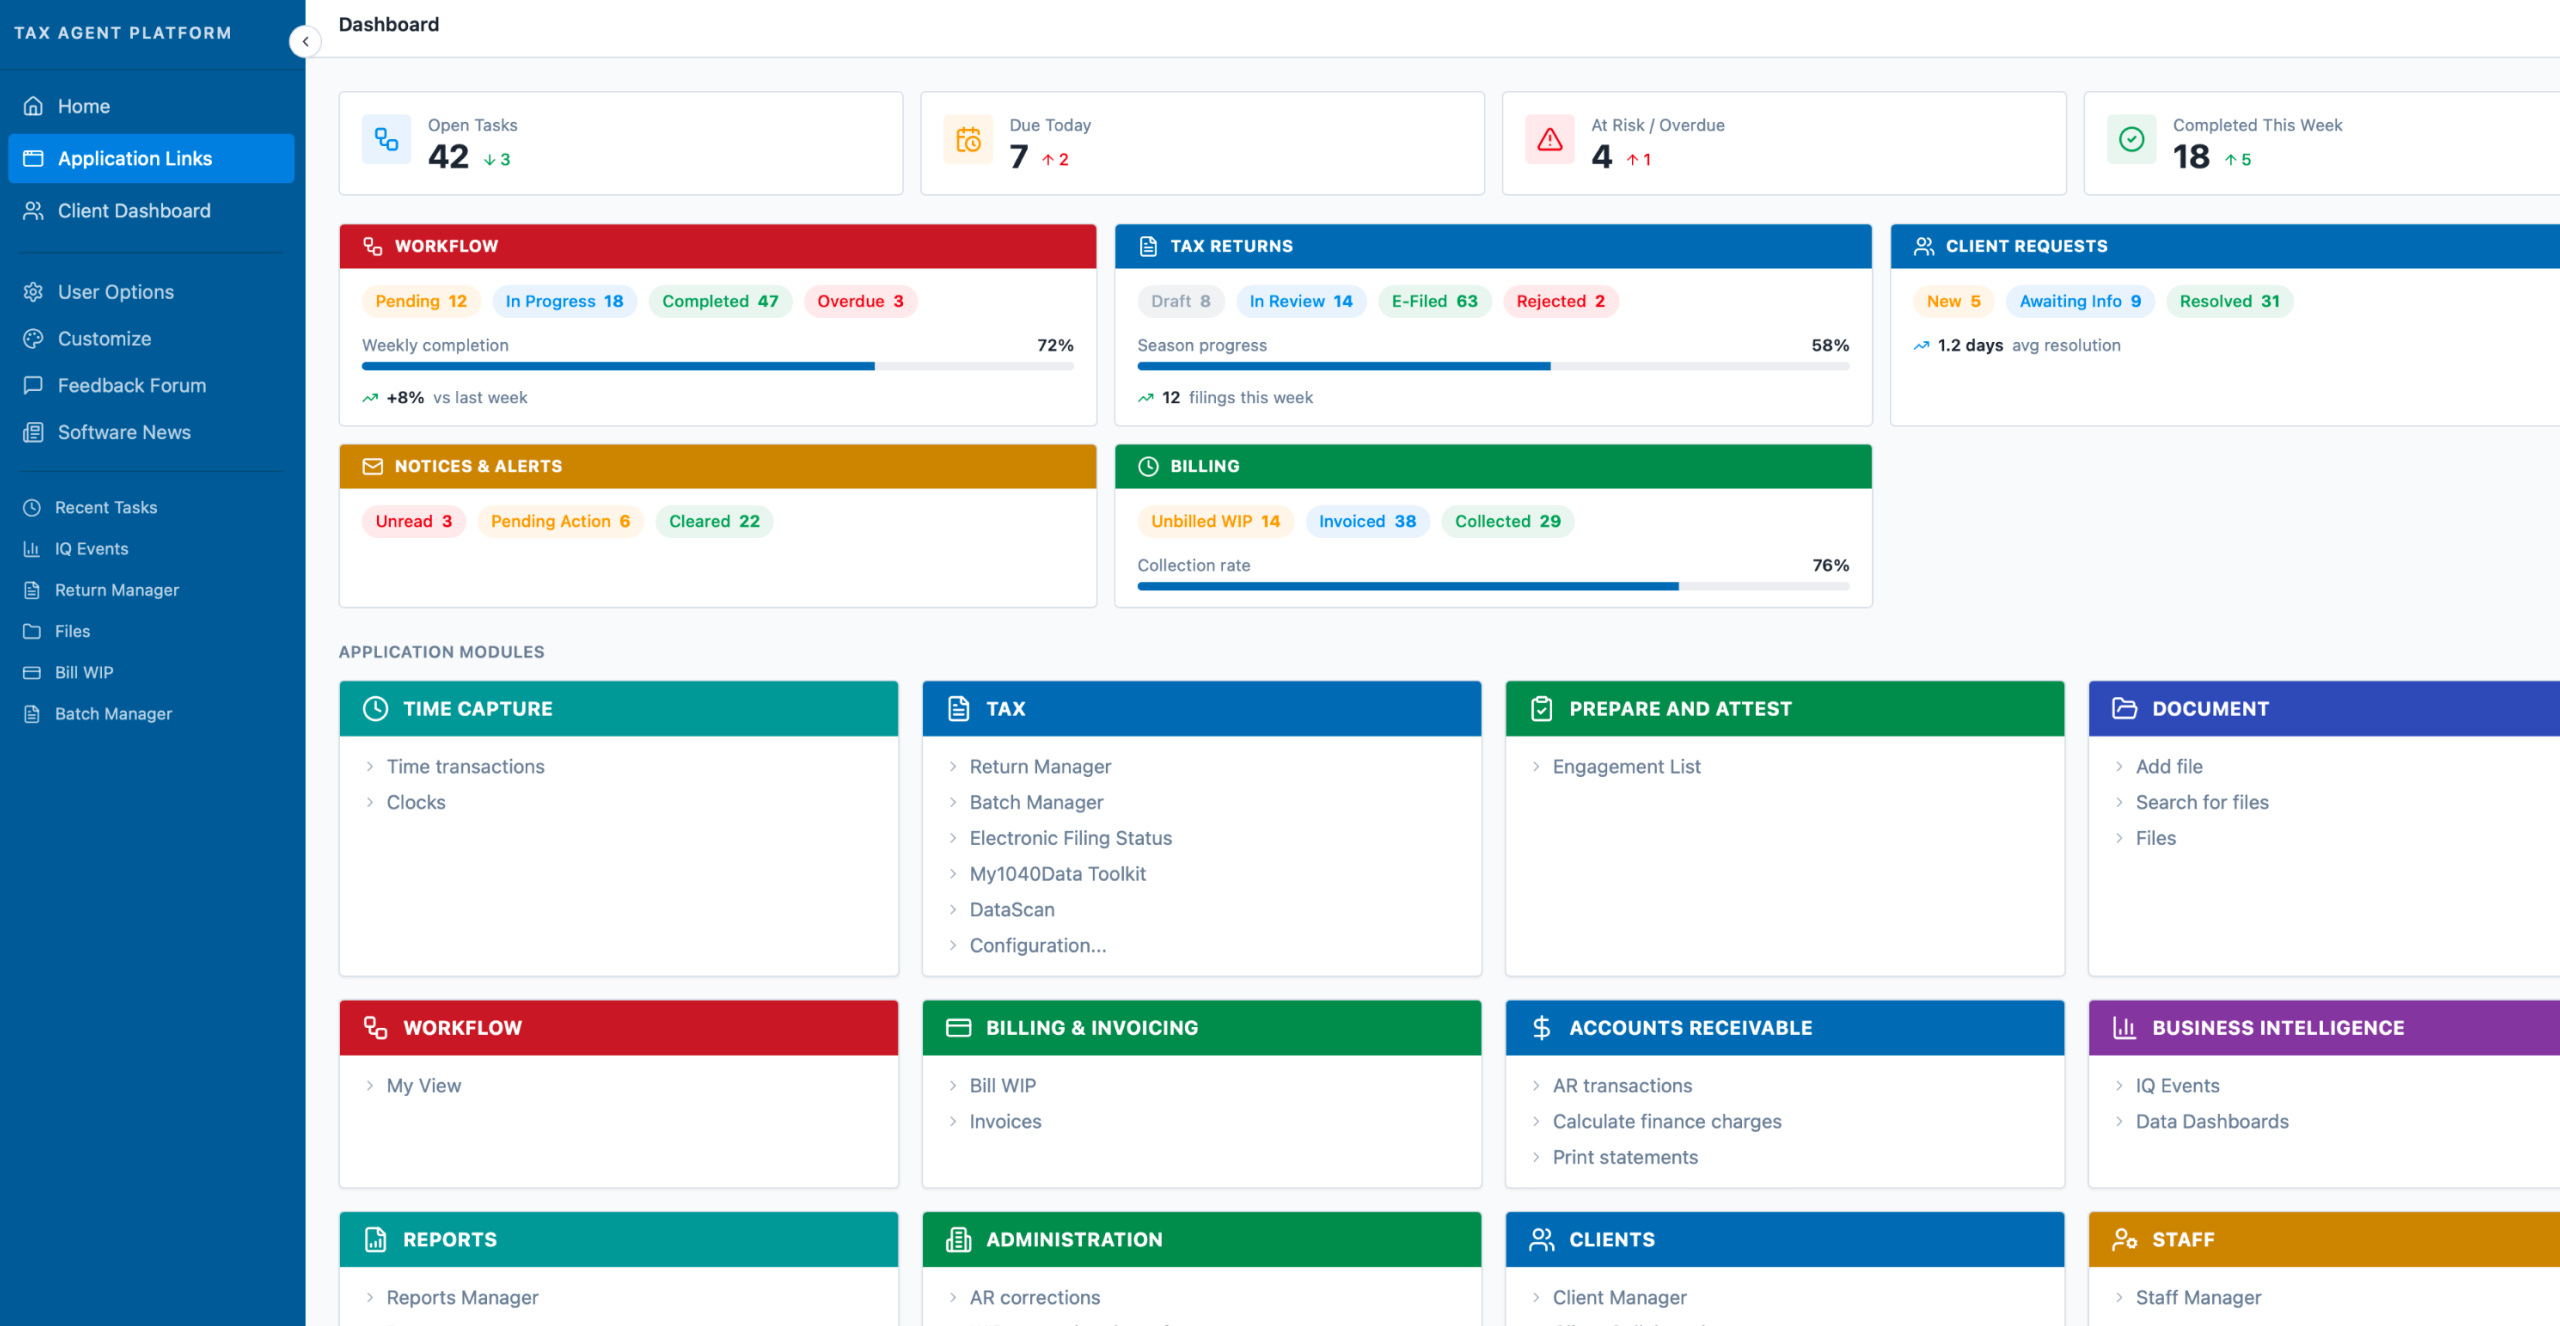The height and width of the screenshot is (1326, 2560).
Task: Click the chevron beside Calculate finance charges
Action: click(1536, 1122)
